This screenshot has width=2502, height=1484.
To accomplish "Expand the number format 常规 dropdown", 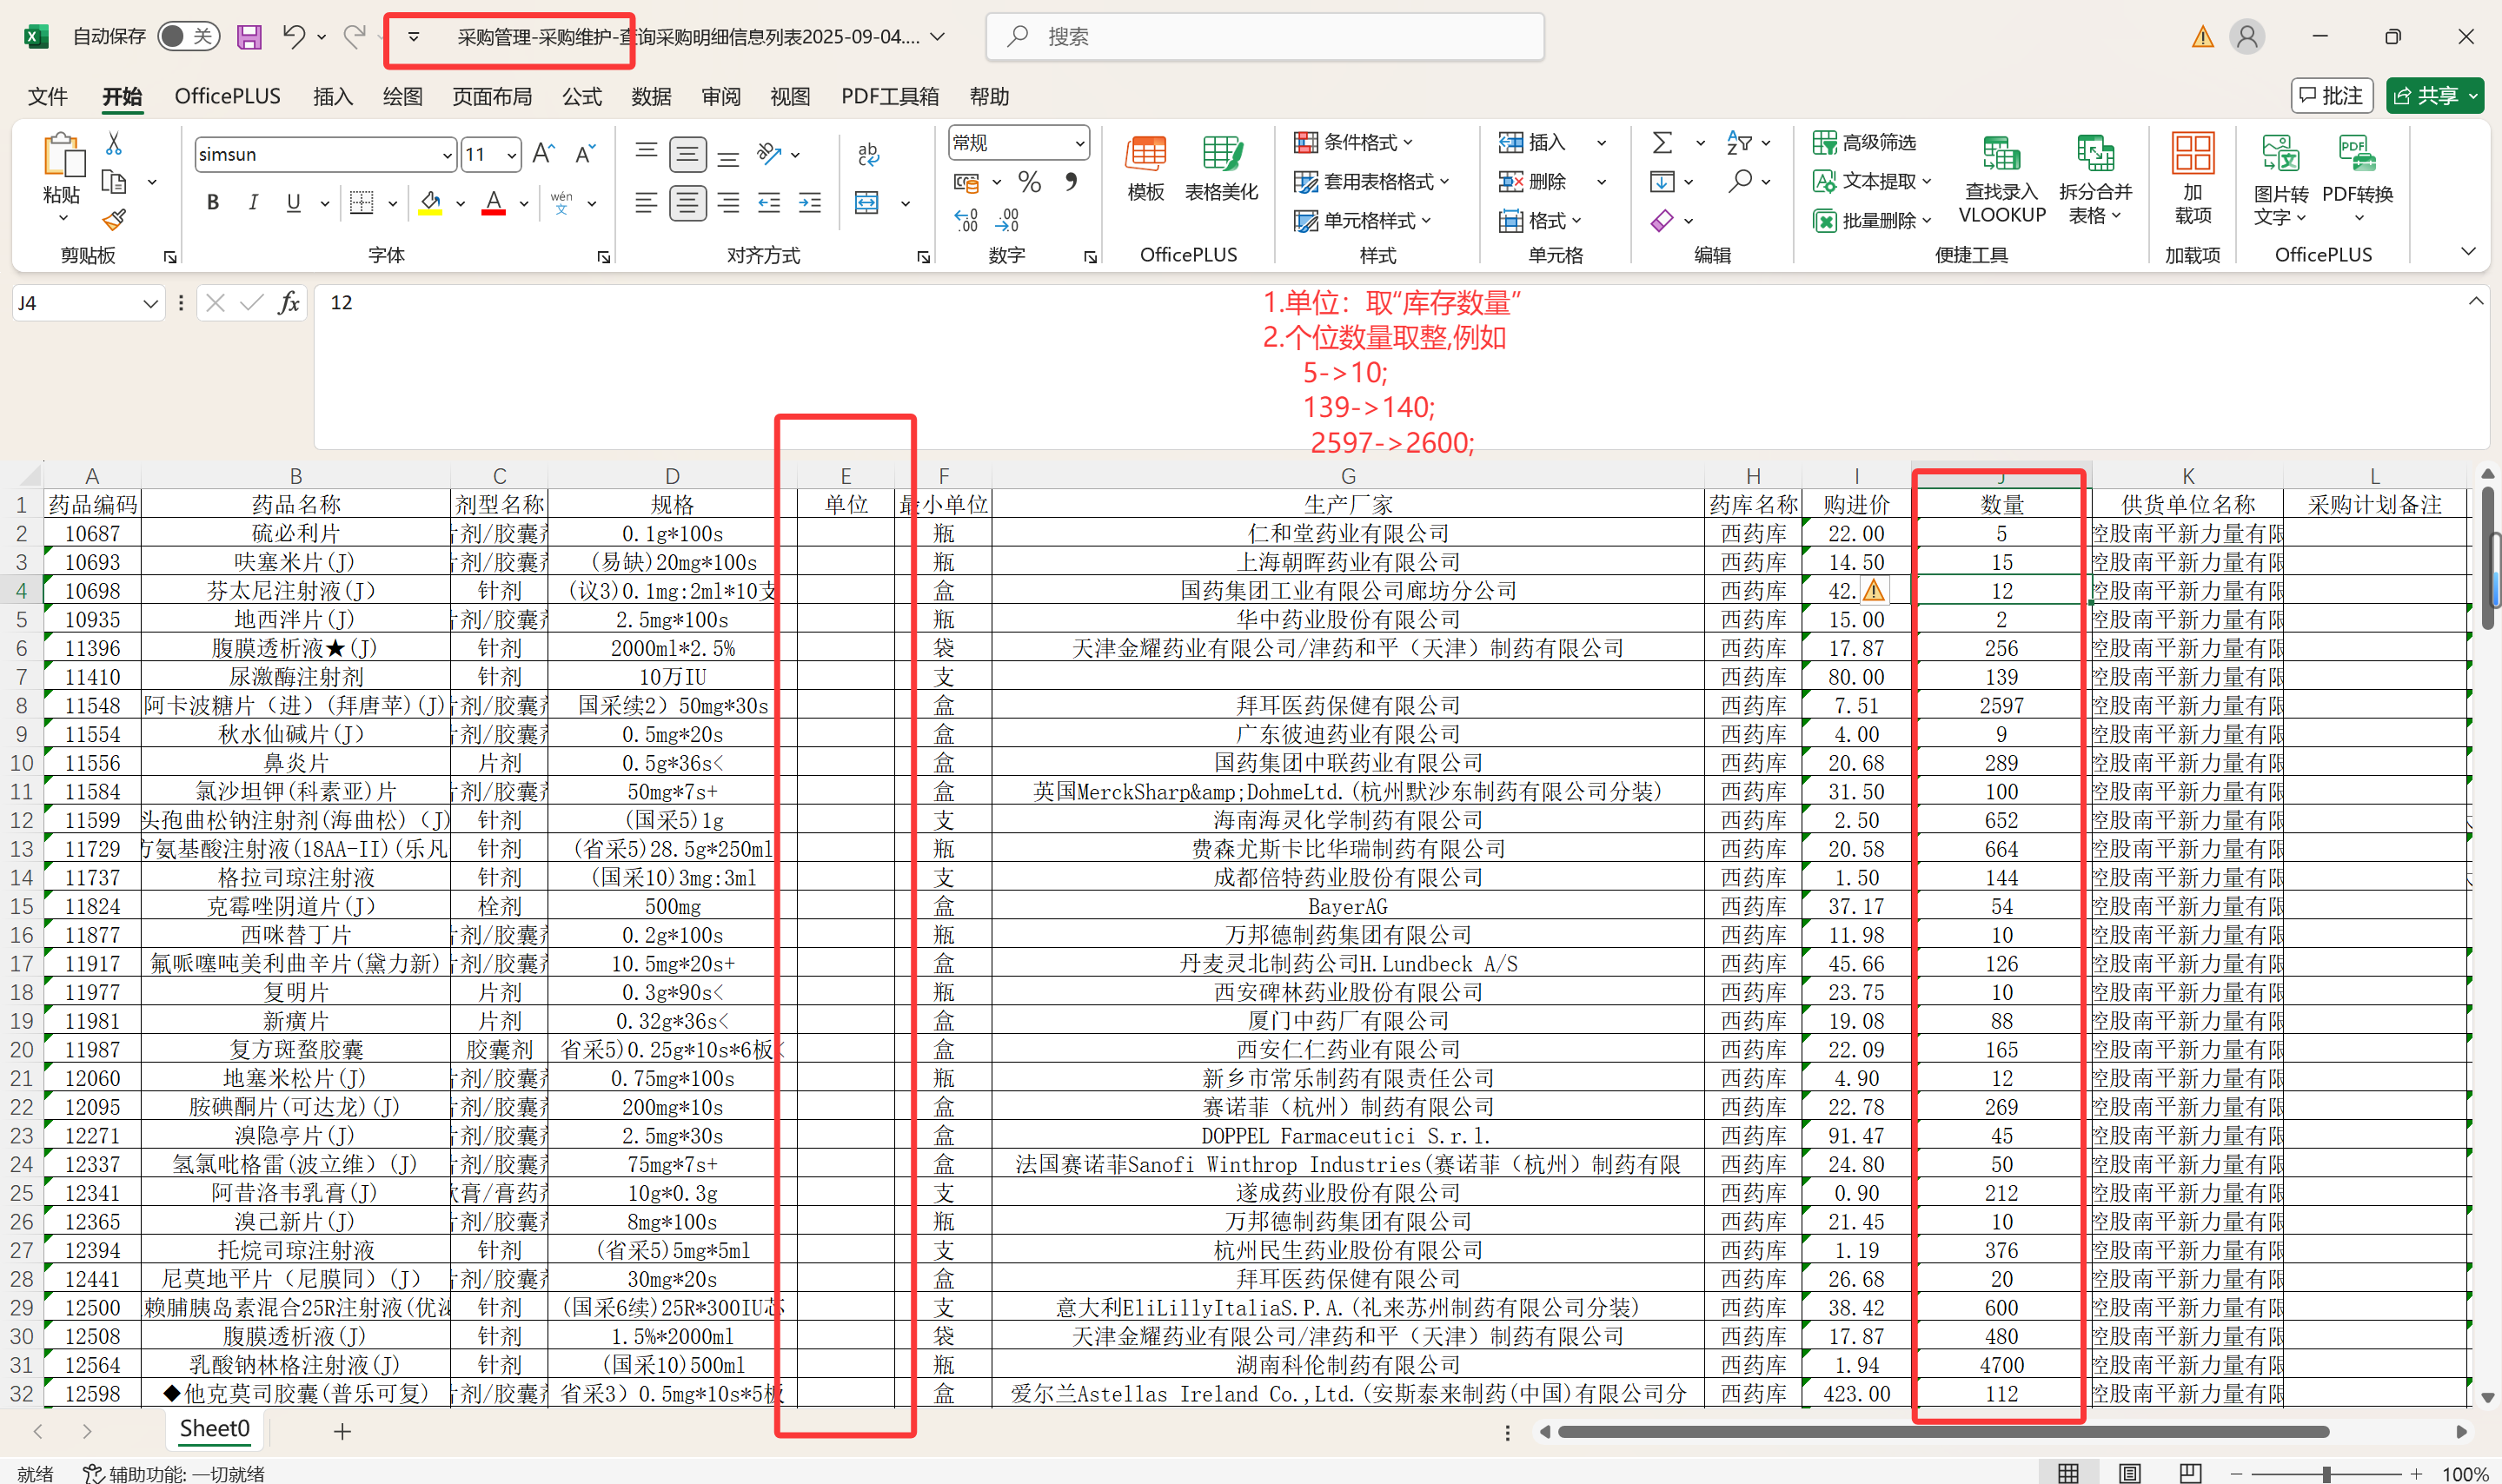I will tap(1079, 144).
